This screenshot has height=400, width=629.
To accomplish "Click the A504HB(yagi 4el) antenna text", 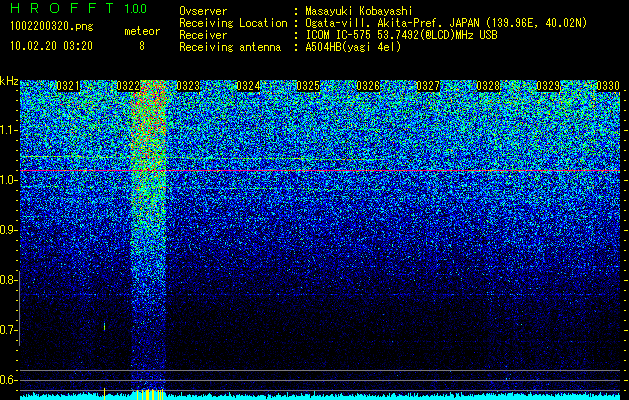I will pyautogui.click(x=353, y=47).
